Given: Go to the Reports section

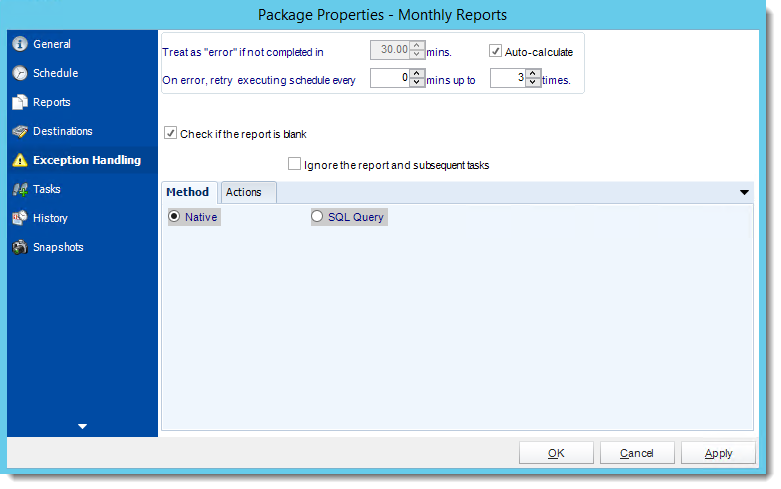Looking at the screenshot, I should click(82, 102).
